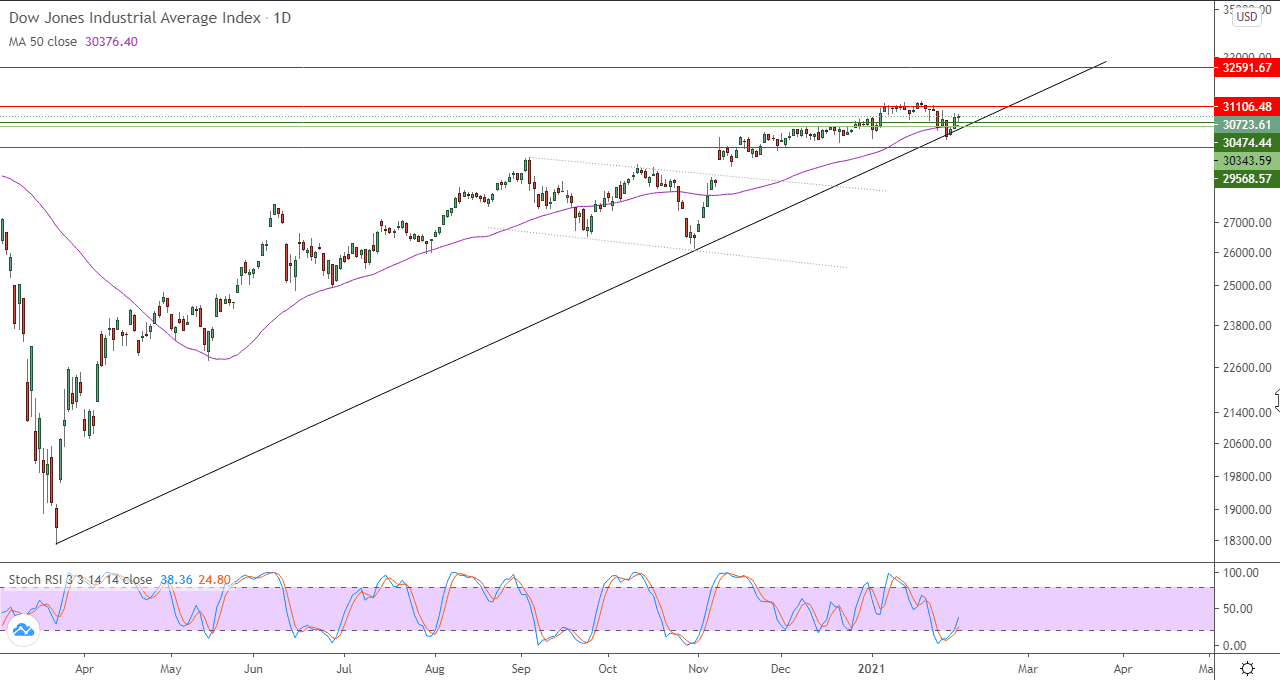The image size is (1280, 680).
Task: Click the 22600.00 price axis label
Action: point(1246,368)
